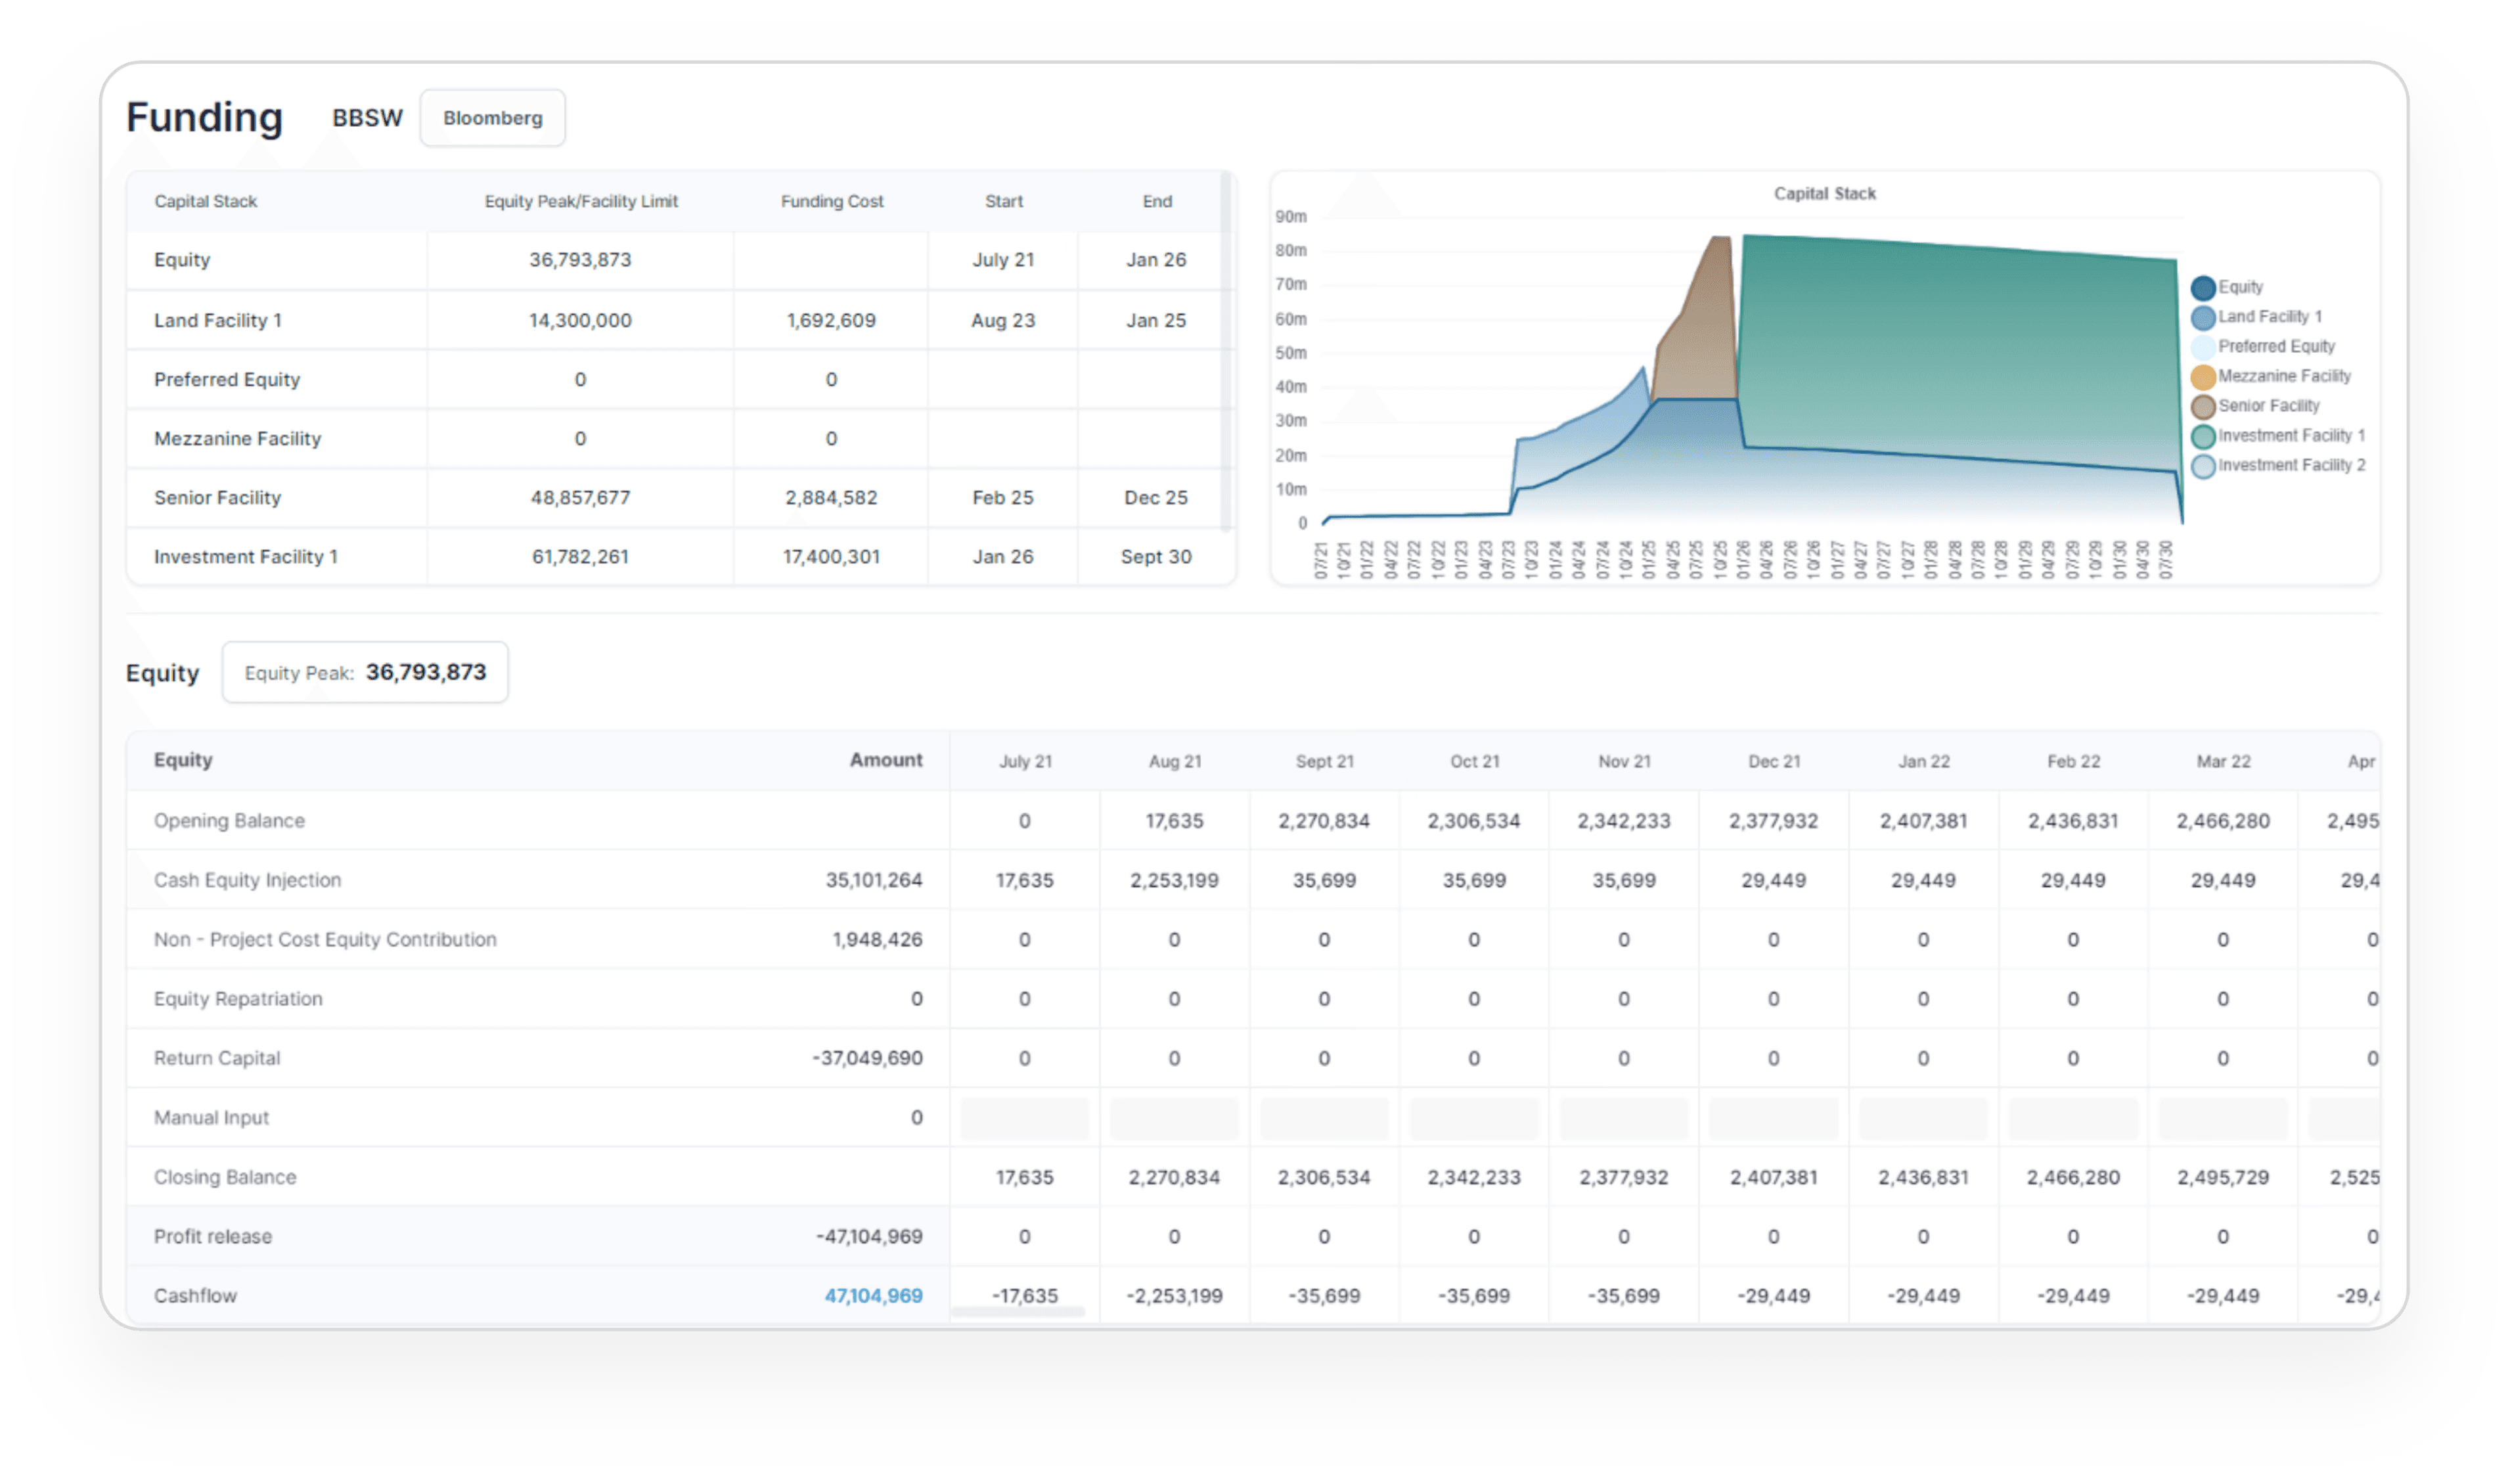This screenshot has width=2508, height=1484.
Task: Click Manual Input field for Mar 22
Action: tap(2223, 1117)
